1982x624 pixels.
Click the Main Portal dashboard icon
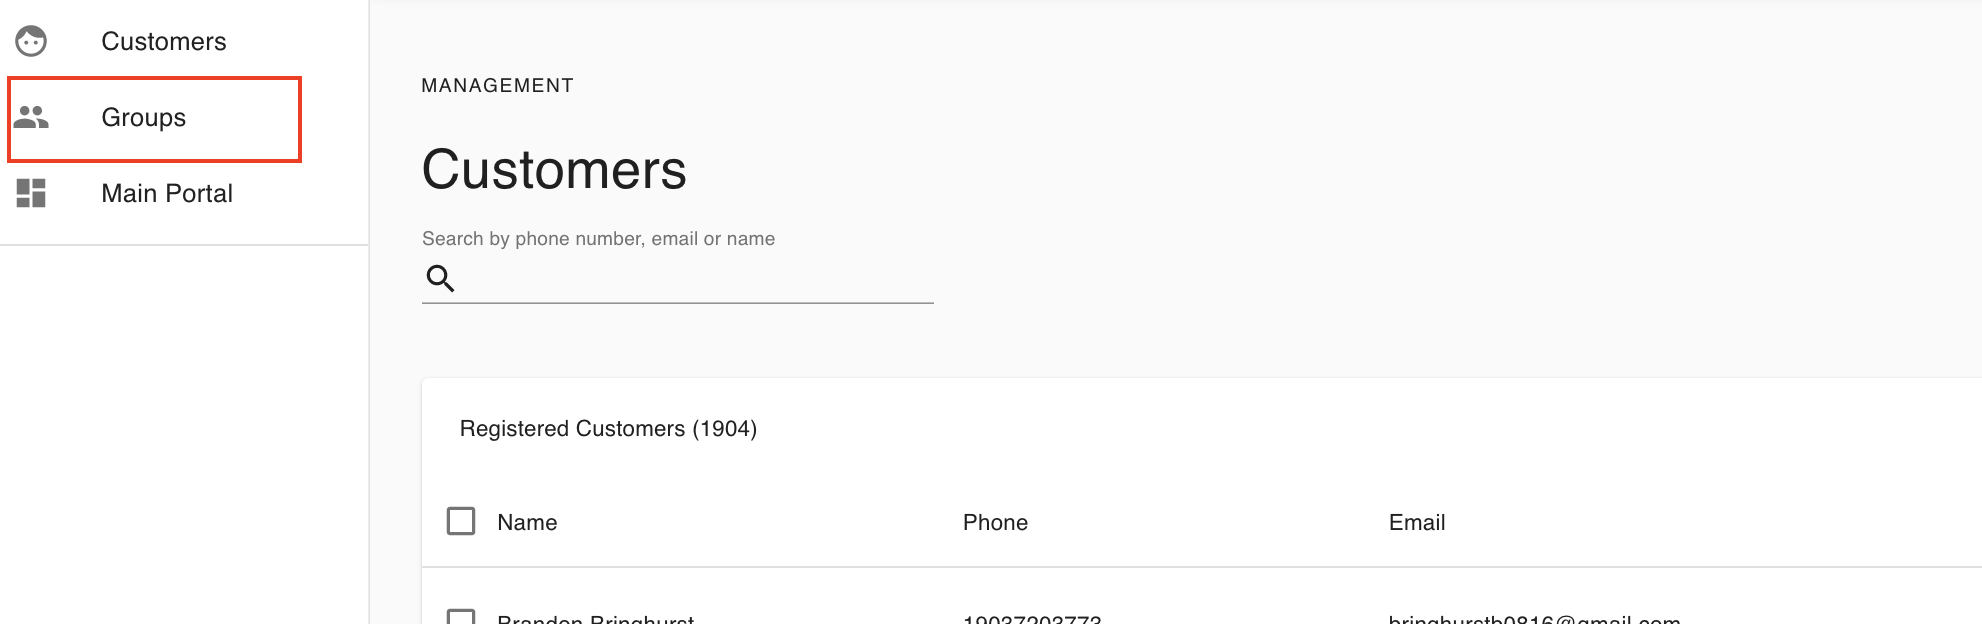[31, 193]
